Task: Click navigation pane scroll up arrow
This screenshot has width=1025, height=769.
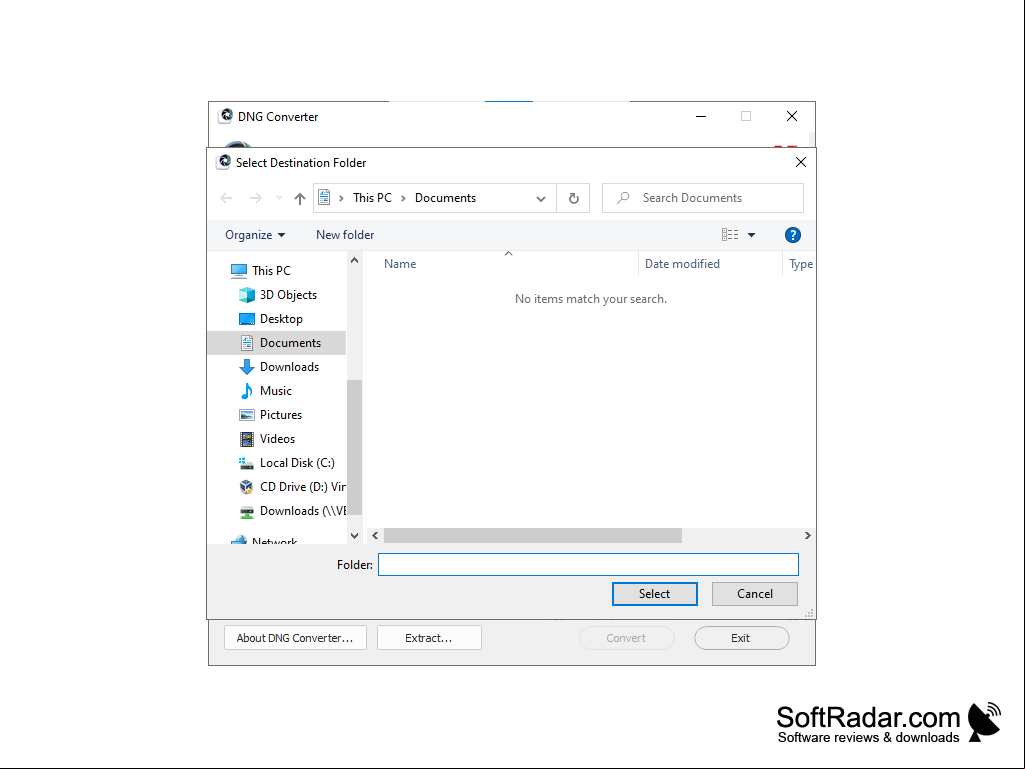Action: [354, 260]
